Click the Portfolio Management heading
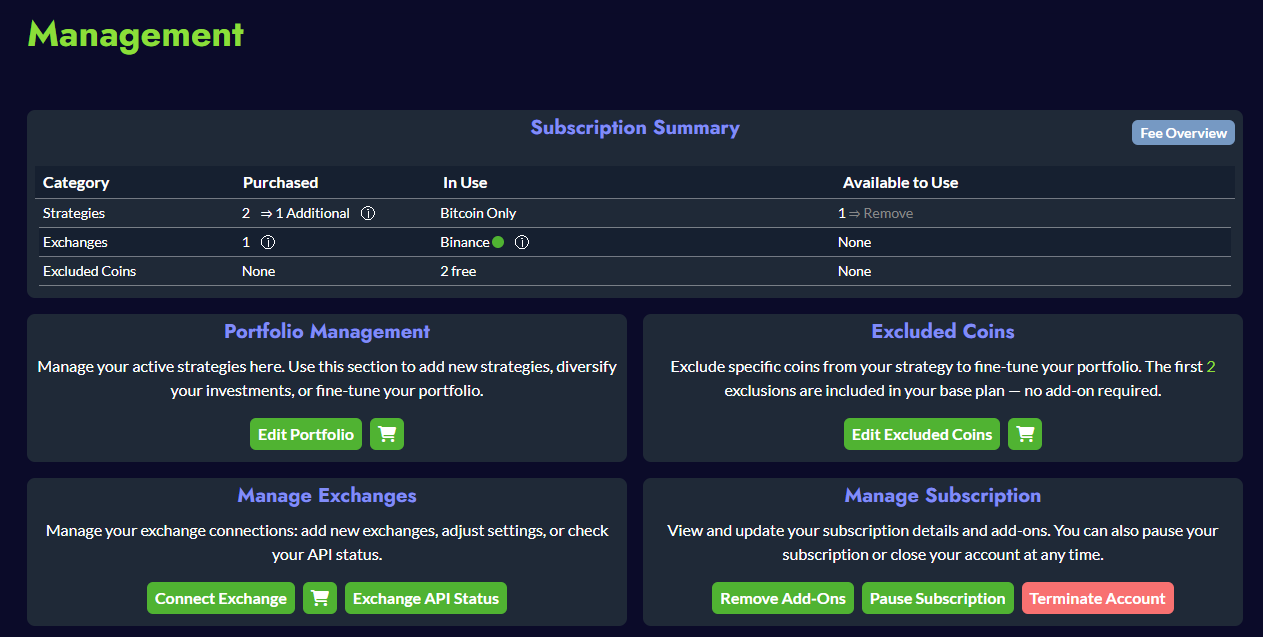Screen dimensions: 1263x637 pos(327,331)
